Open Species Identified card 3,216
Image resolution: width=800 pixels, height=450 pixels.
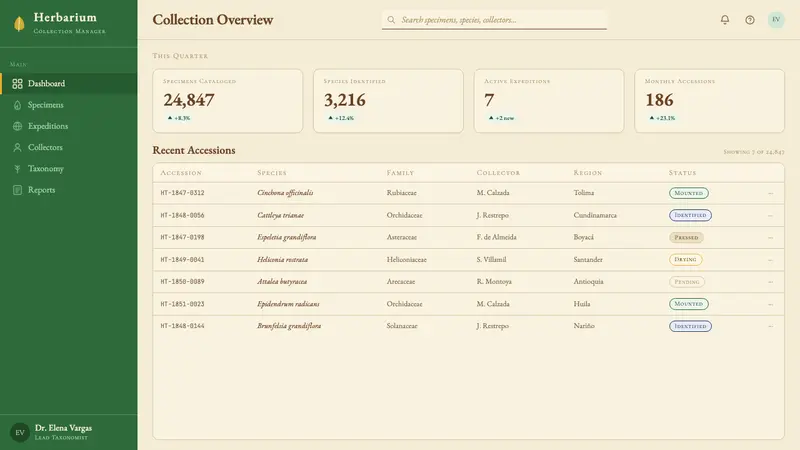tap(388, 101)
